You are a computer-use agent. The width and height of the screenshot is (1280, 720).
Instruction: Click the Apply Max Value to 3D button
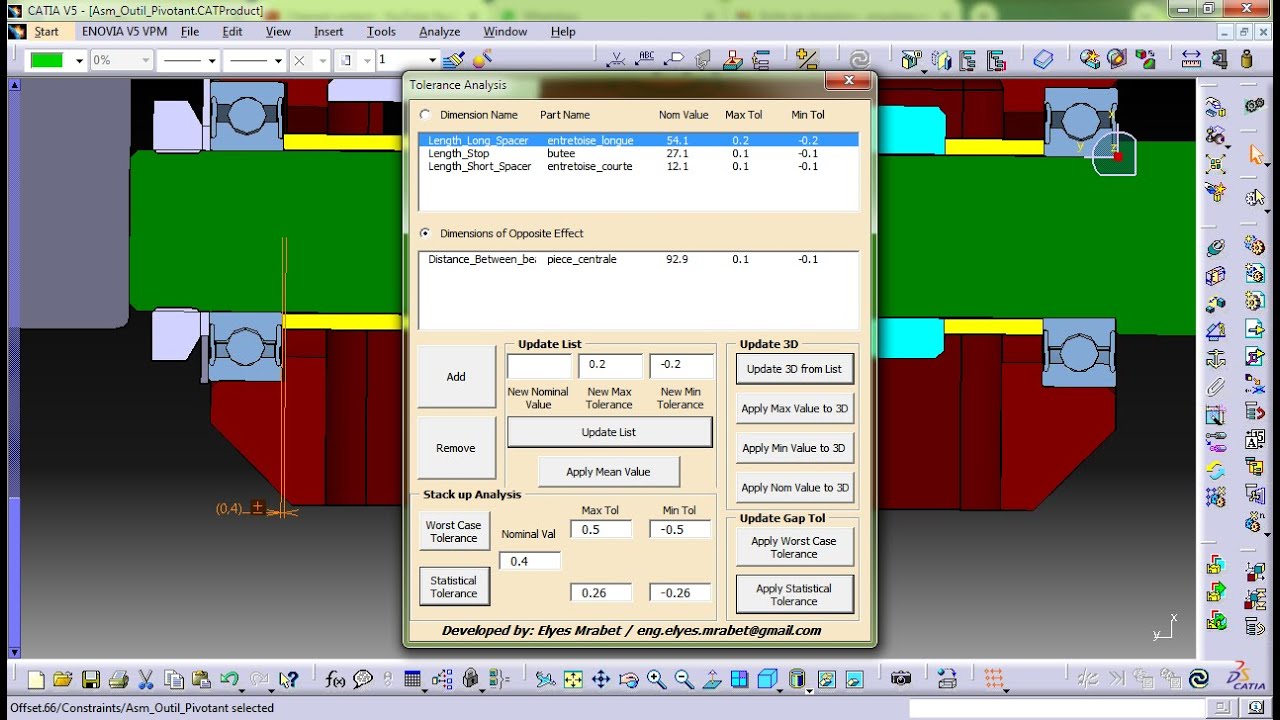tap(795, 408)
